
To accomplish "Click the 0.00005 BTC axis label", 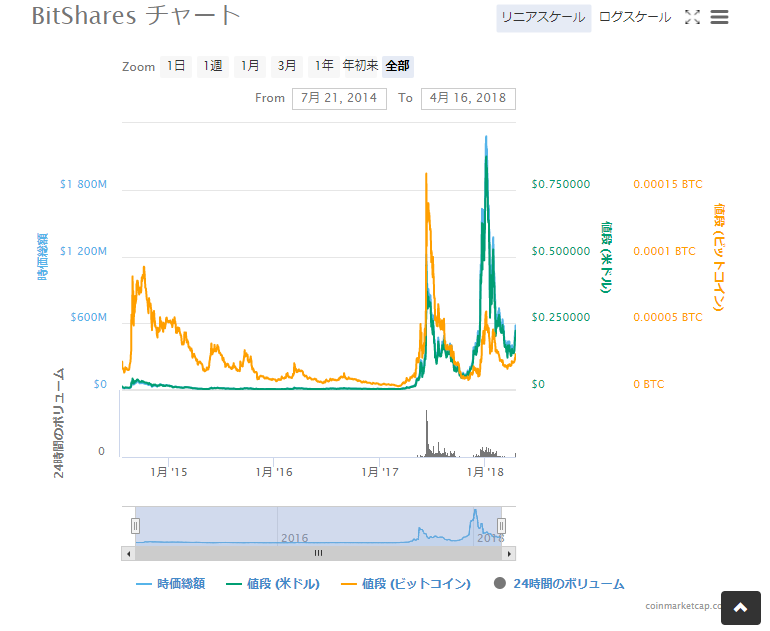I will pos(668,317).
